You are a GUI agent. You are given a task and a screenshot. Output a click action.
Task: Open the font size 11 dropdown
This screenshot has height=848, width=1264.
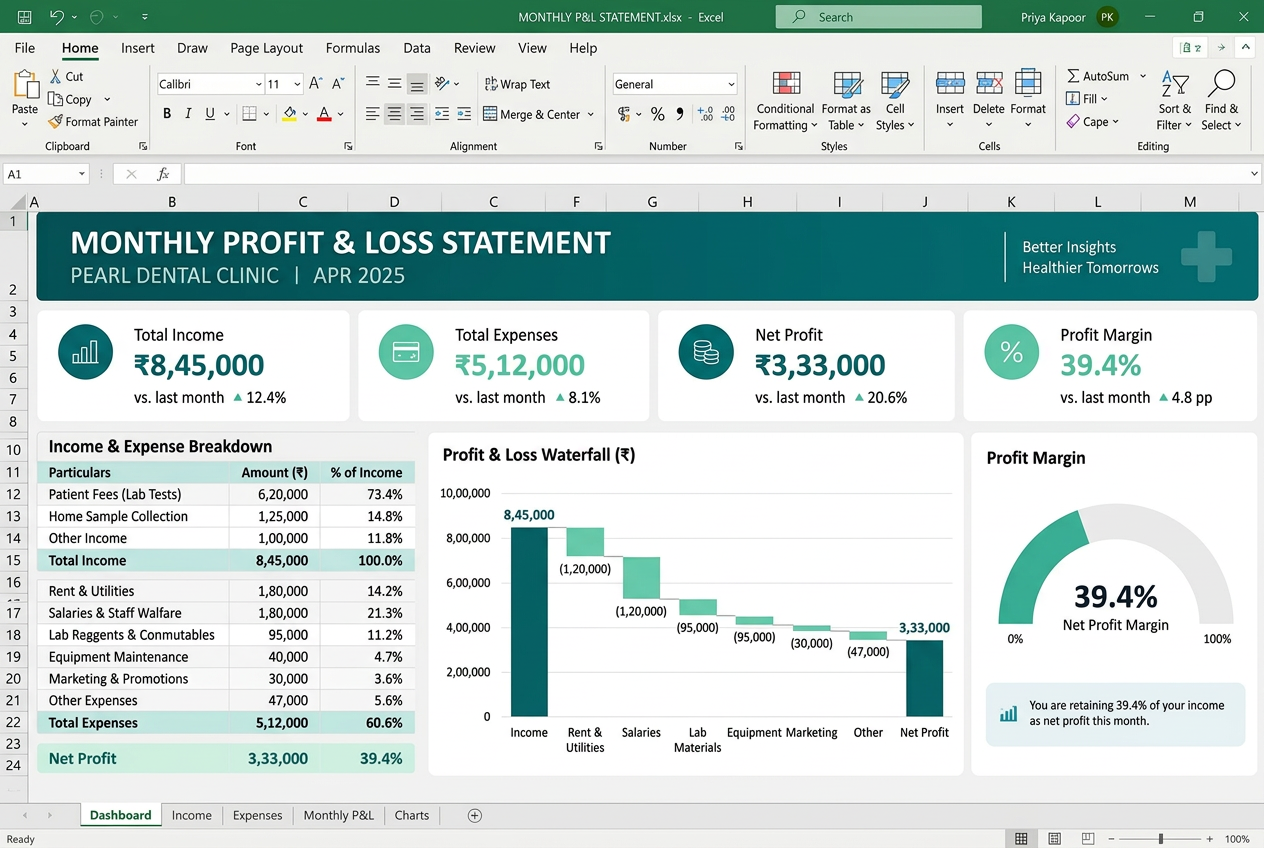point(299,84)
